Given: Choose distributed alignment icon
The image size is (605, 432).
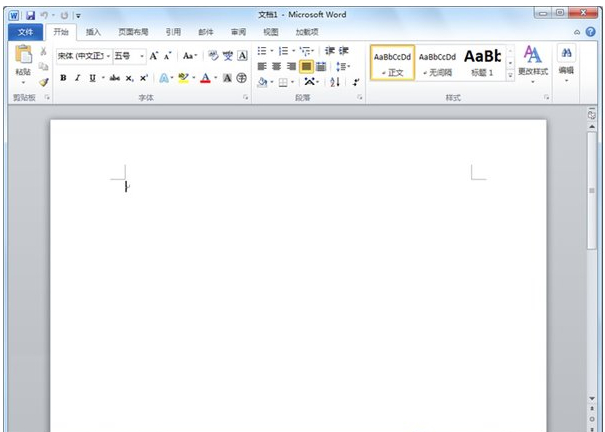Looking at the screenshot, I should point(321,66).
